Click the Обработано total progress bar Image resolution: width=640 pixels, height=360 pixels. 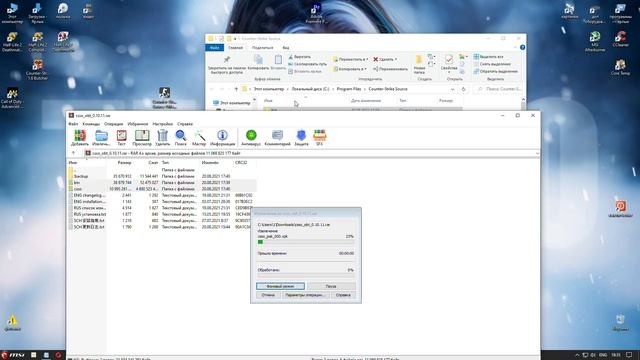pyautogui.click(x=306, y=276)
